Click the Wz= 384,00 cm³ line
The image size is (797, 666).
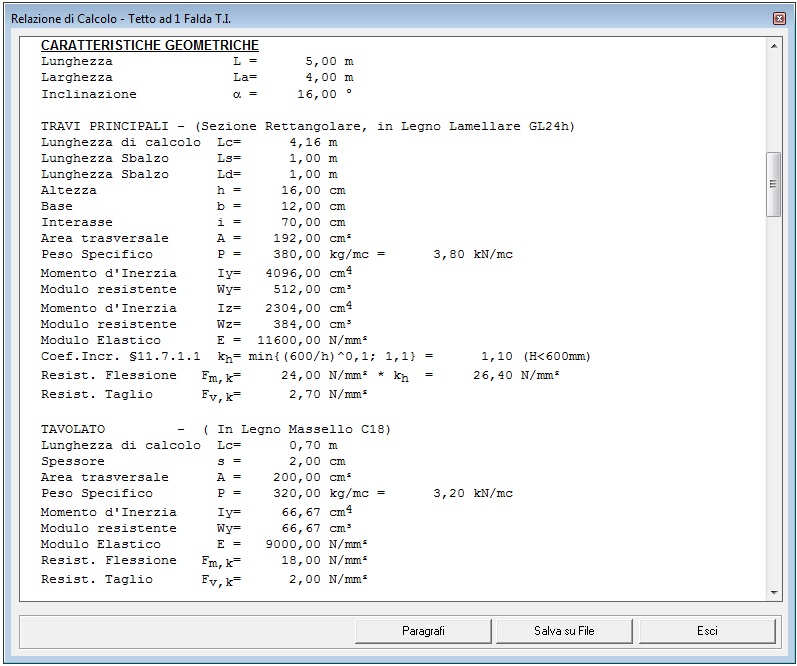point(196,324)
